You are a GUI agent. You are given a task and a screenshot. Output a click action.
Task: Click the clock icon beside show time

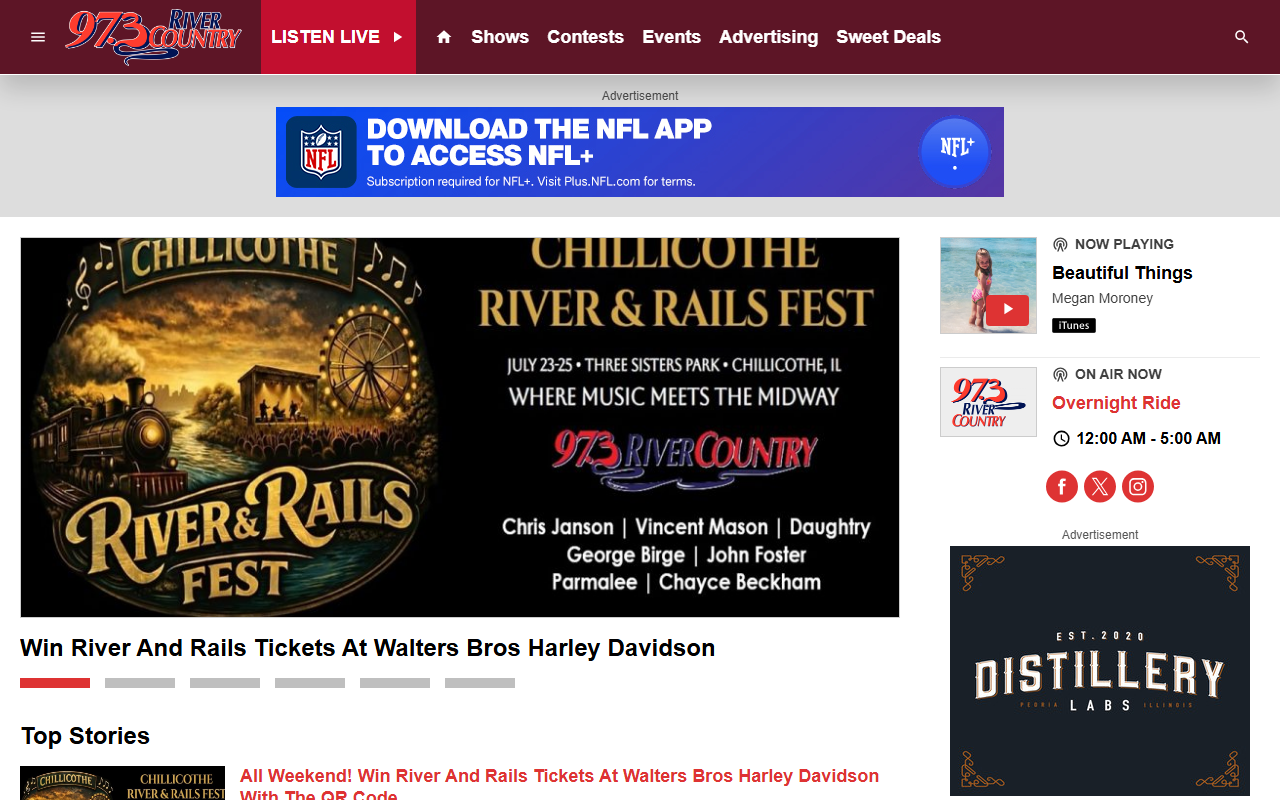1061,438
